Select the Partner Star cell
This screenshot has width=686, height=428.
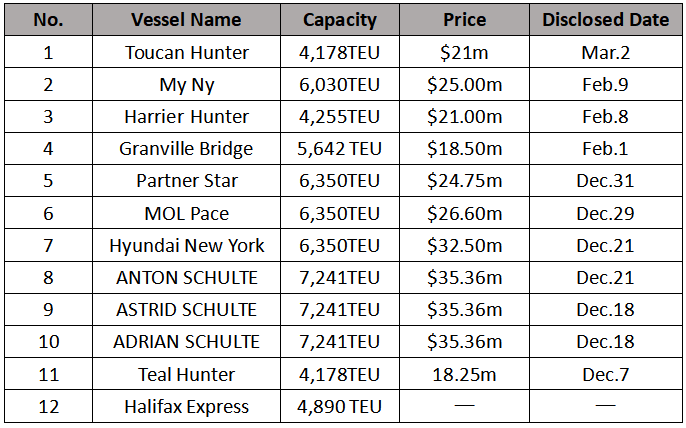coord(186,181)
